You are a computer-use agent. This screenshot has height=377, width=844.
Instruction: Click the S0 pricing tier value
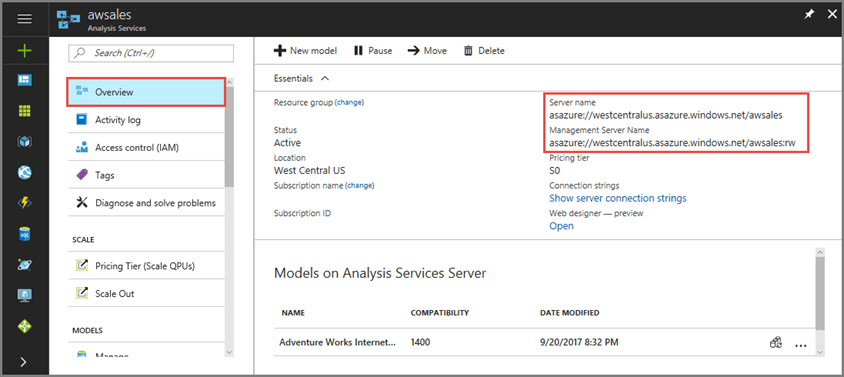pyautogui.click(x=554, y=171)
